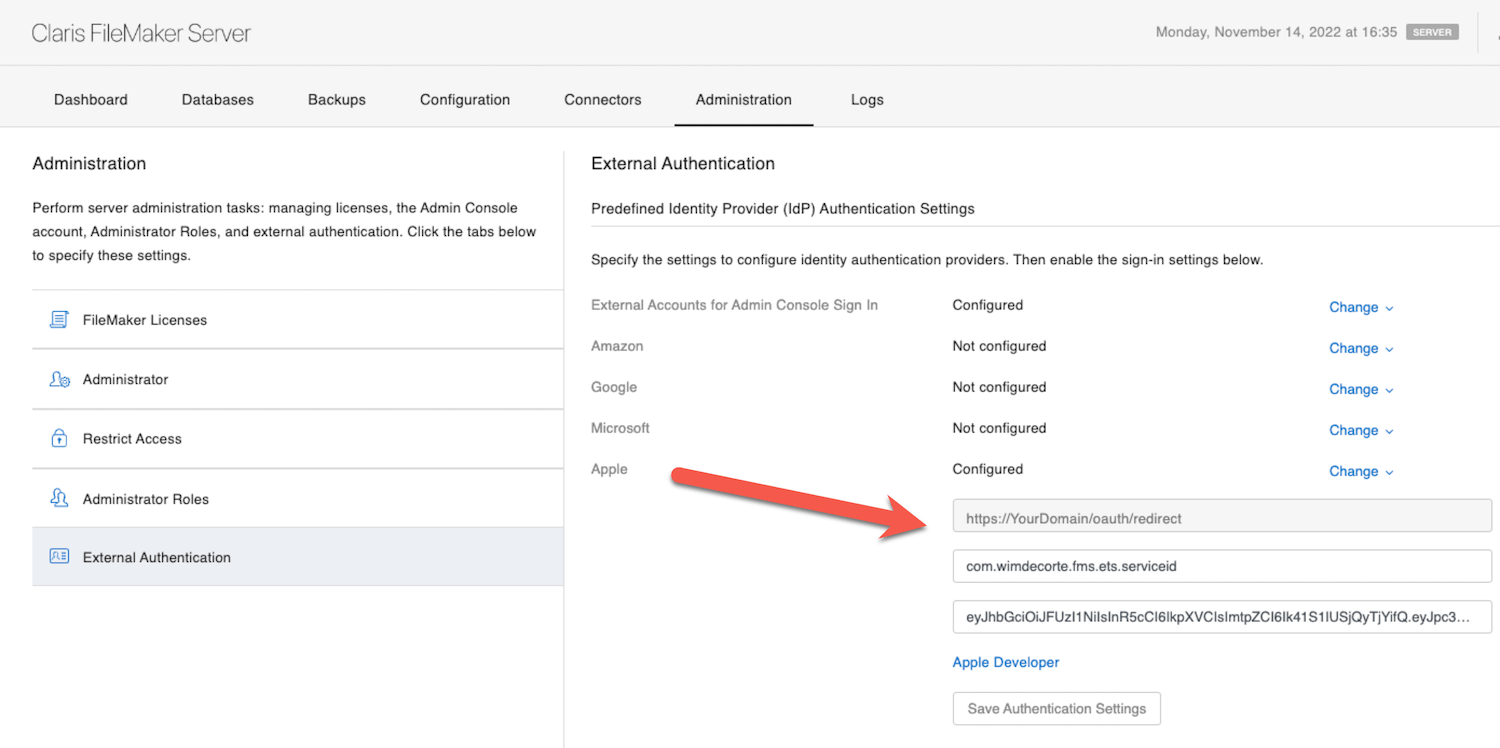Open the Apple Developer link

1006,662
